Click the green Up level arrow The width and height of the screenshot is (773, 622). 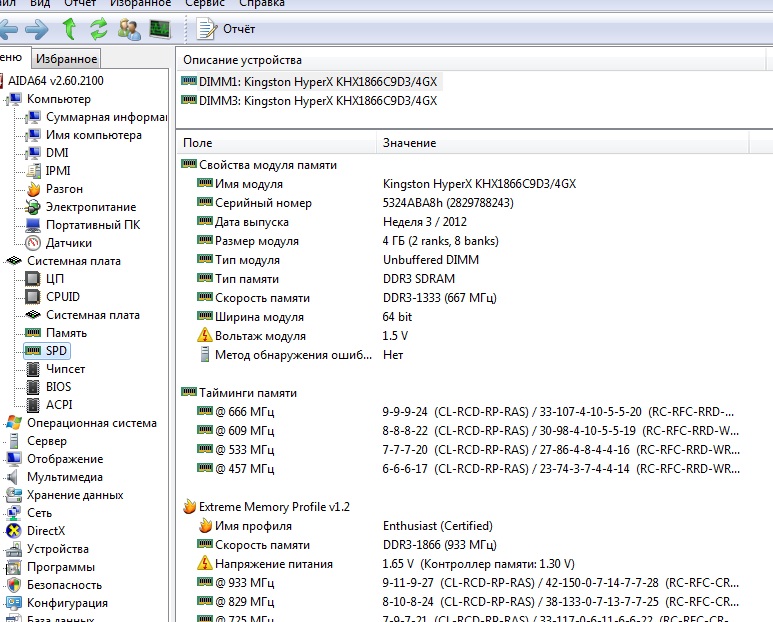69,29
